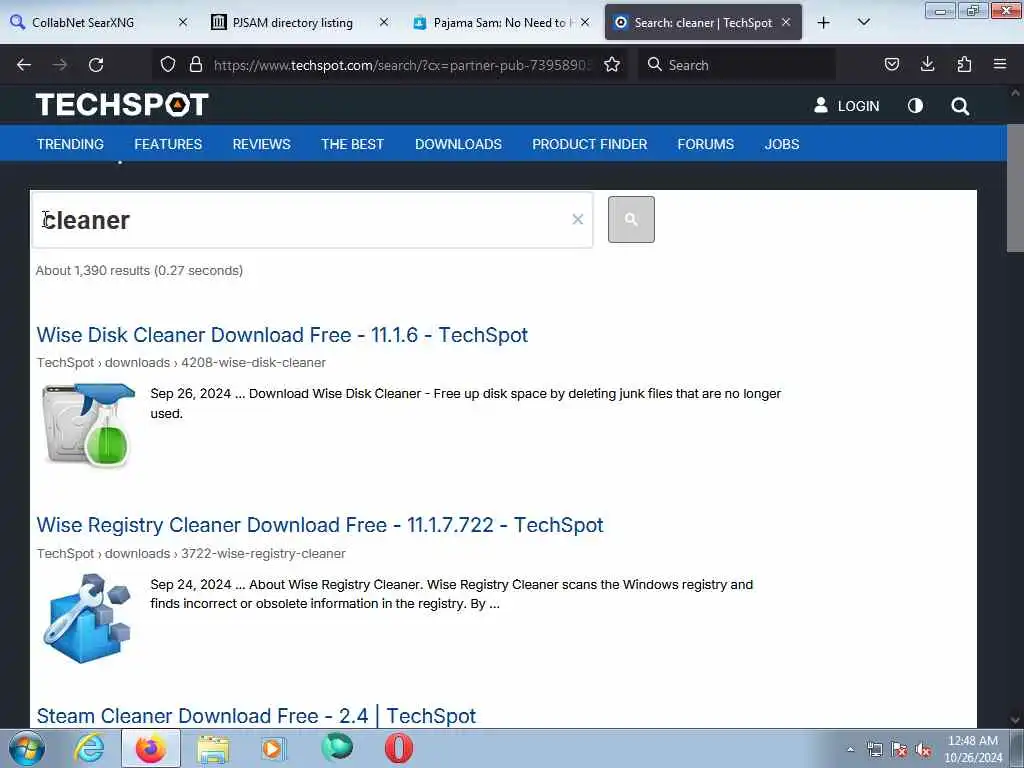View site security lock information

(x=195, y=65)
